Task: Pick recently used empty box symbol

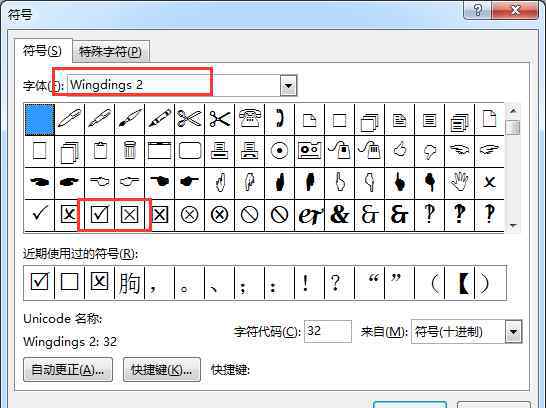Action: [69, 282]
